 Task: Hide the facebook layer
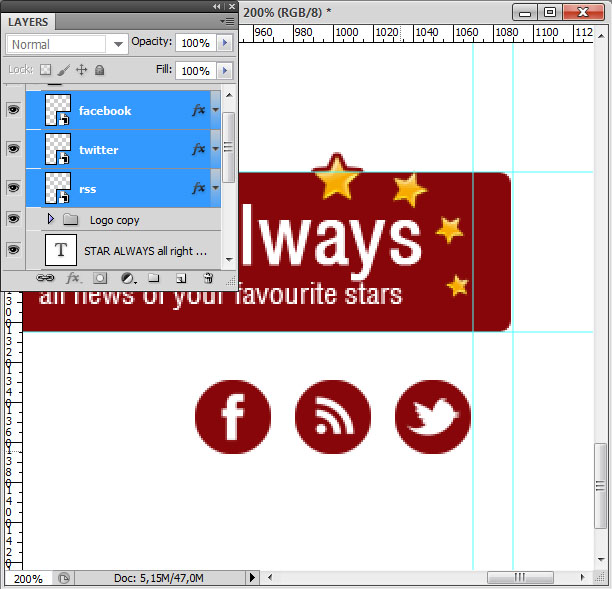pyautogui.click(x=14, y=110)
